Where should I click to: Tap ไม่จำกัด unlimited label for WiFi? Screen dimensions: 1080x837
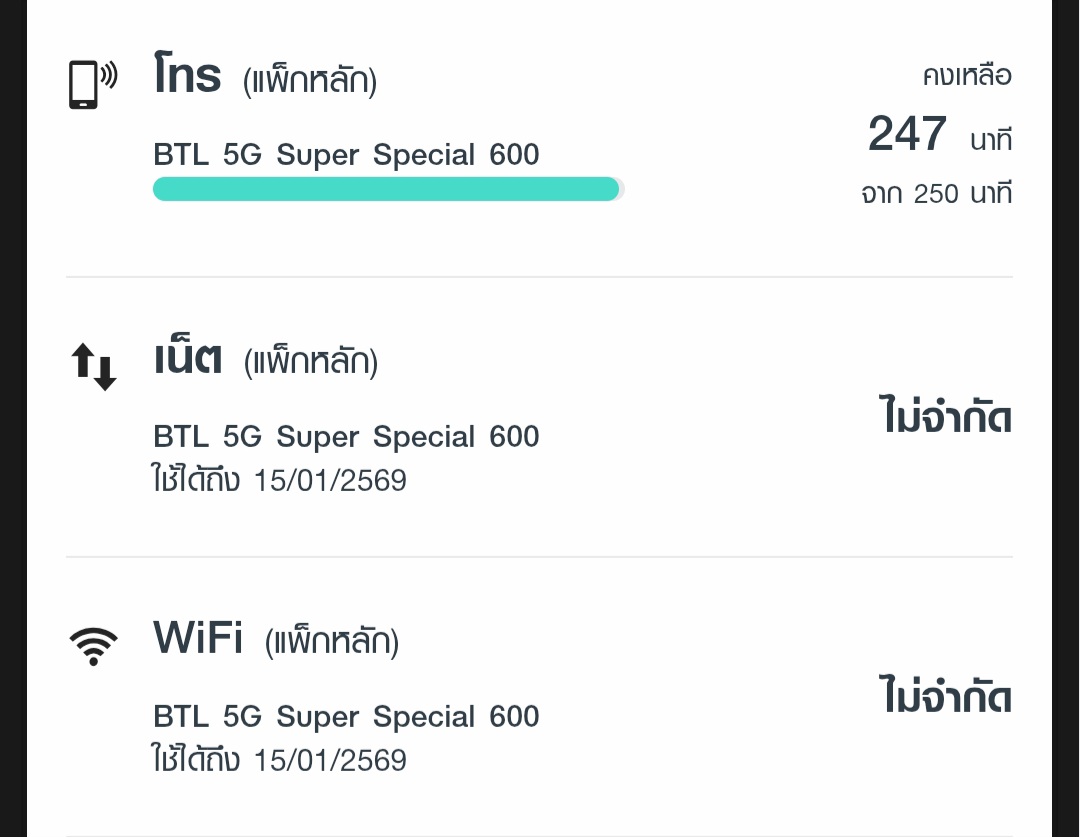coord(946,697)
